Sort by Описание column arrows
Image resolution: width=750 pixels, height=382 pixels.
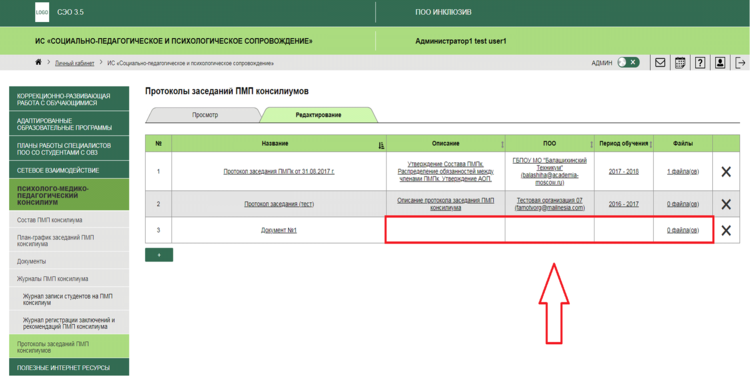point(502,144)
